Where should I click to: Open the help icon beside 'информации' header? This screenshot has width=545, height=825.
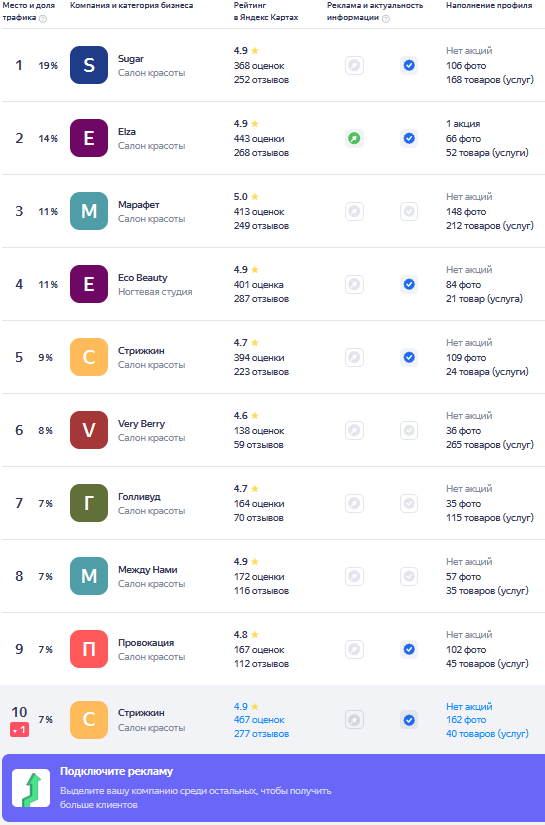(386, 19)
